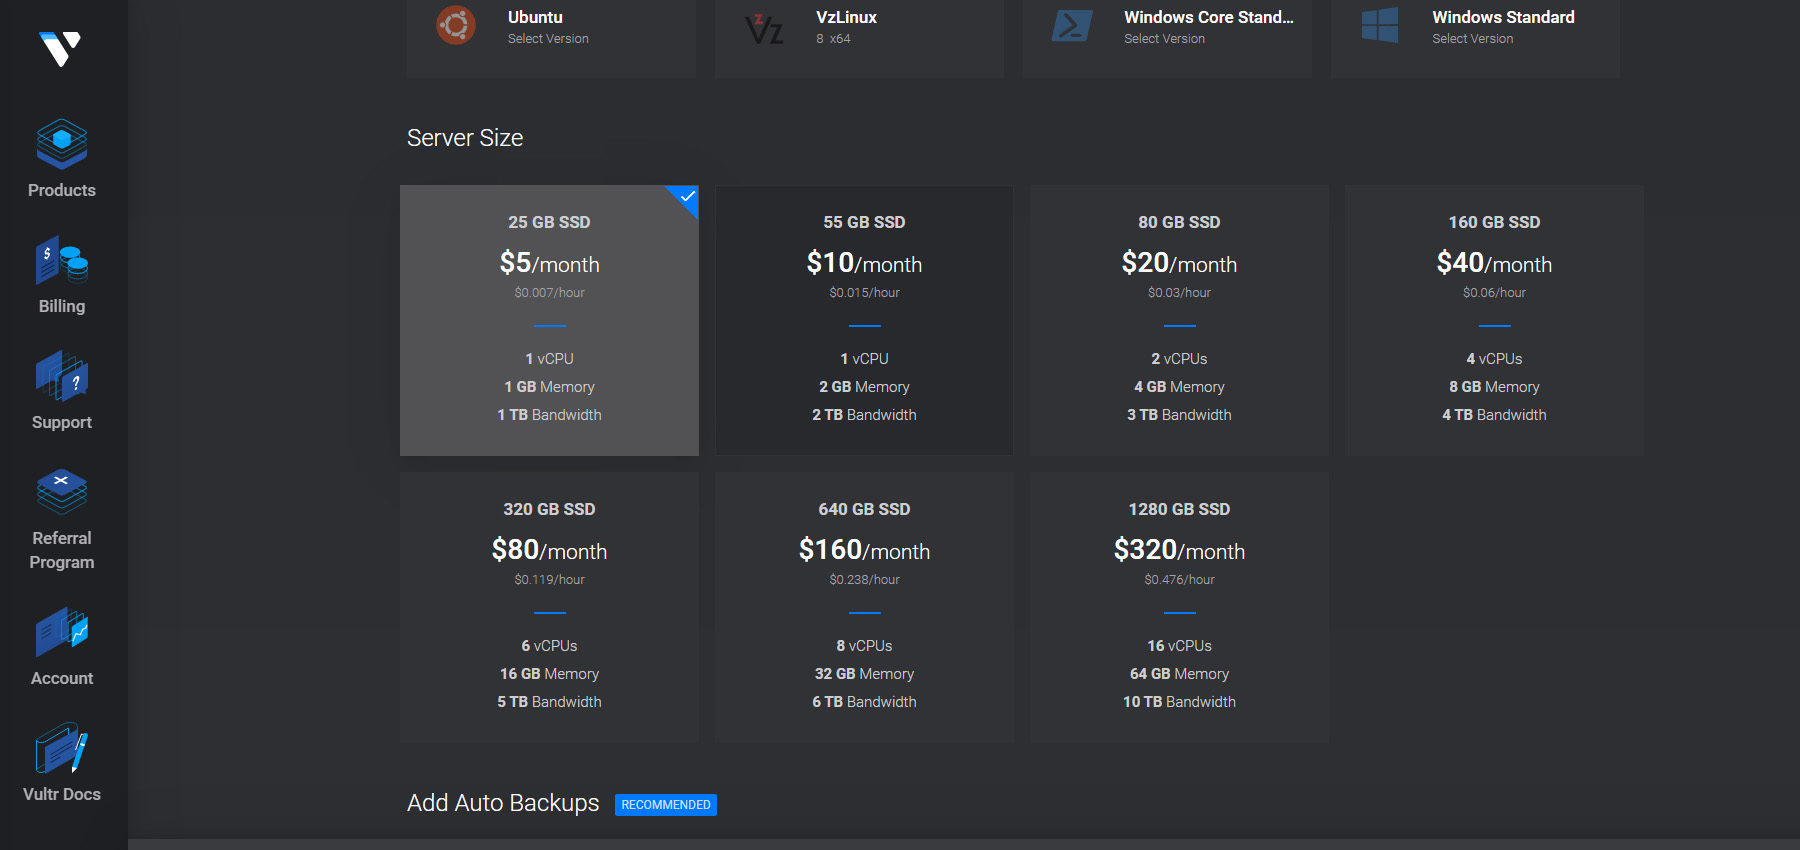Open the Referral Program icon

62,492
